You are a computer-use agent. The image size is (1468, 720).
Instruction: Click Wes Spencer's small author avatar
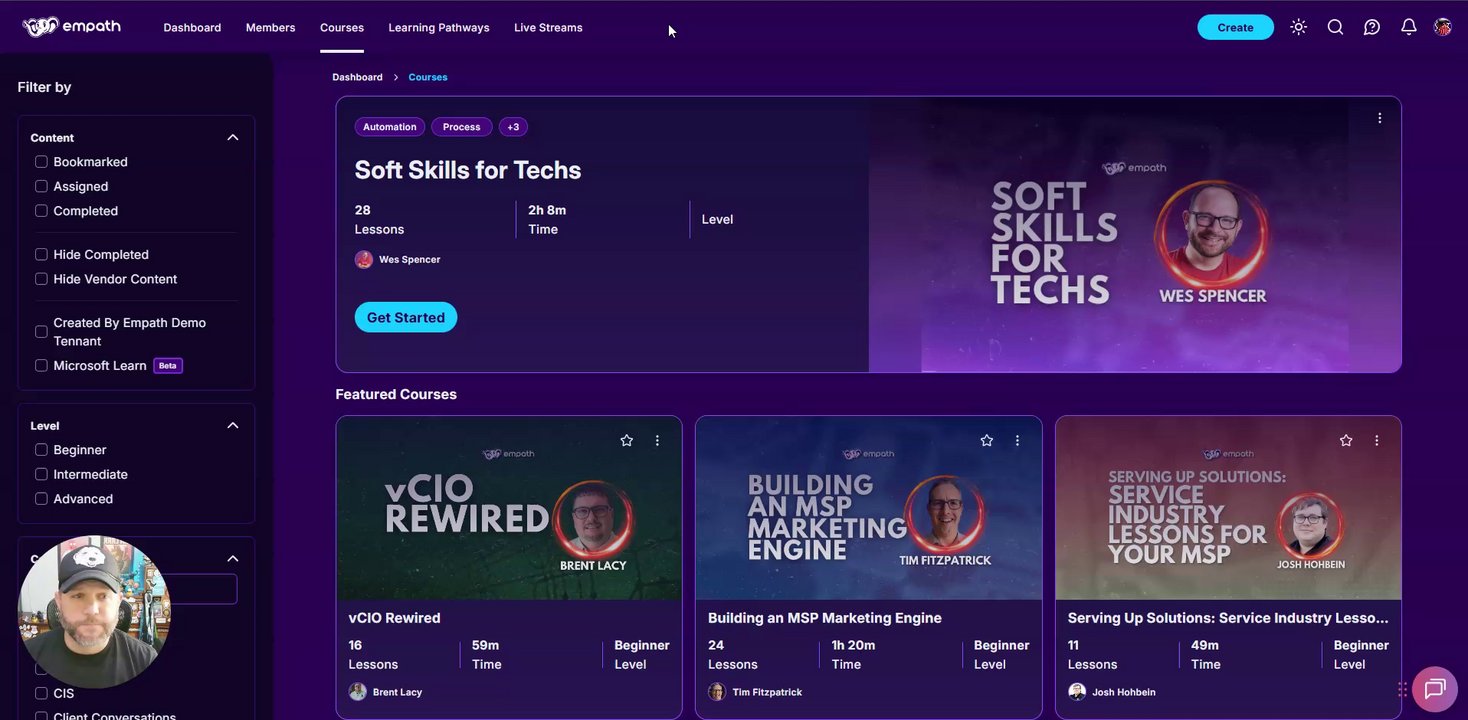pos(364,259)
